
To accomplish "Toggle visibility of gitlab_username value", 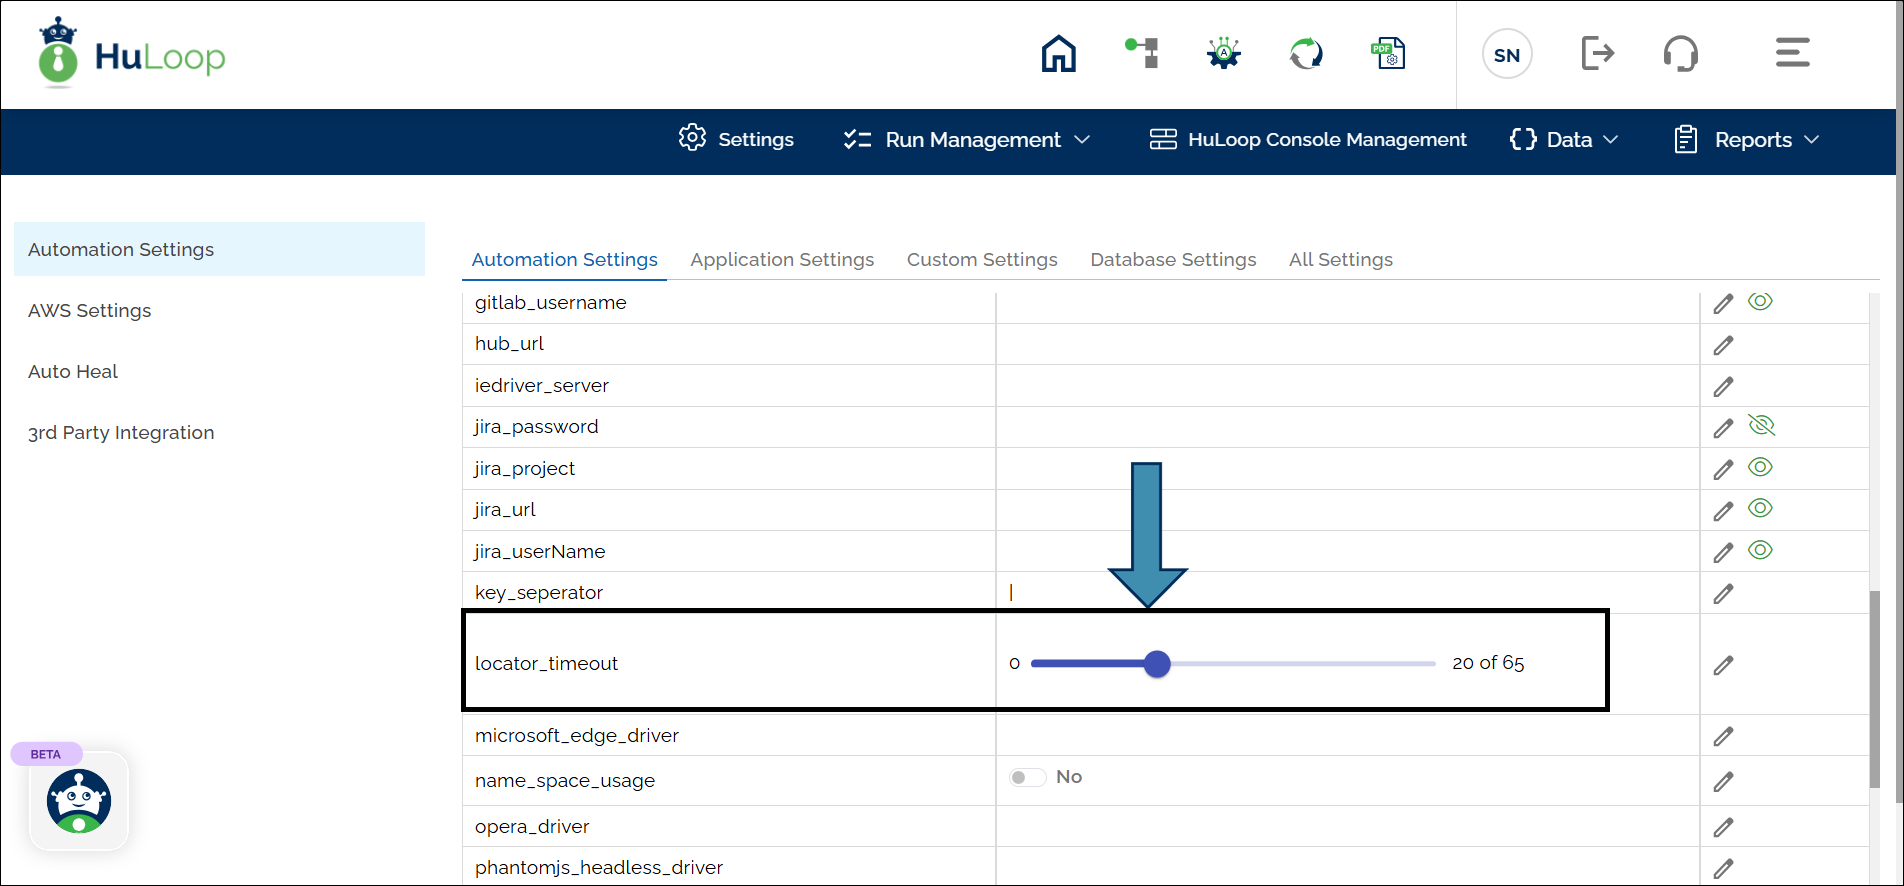I will 1760,302.
